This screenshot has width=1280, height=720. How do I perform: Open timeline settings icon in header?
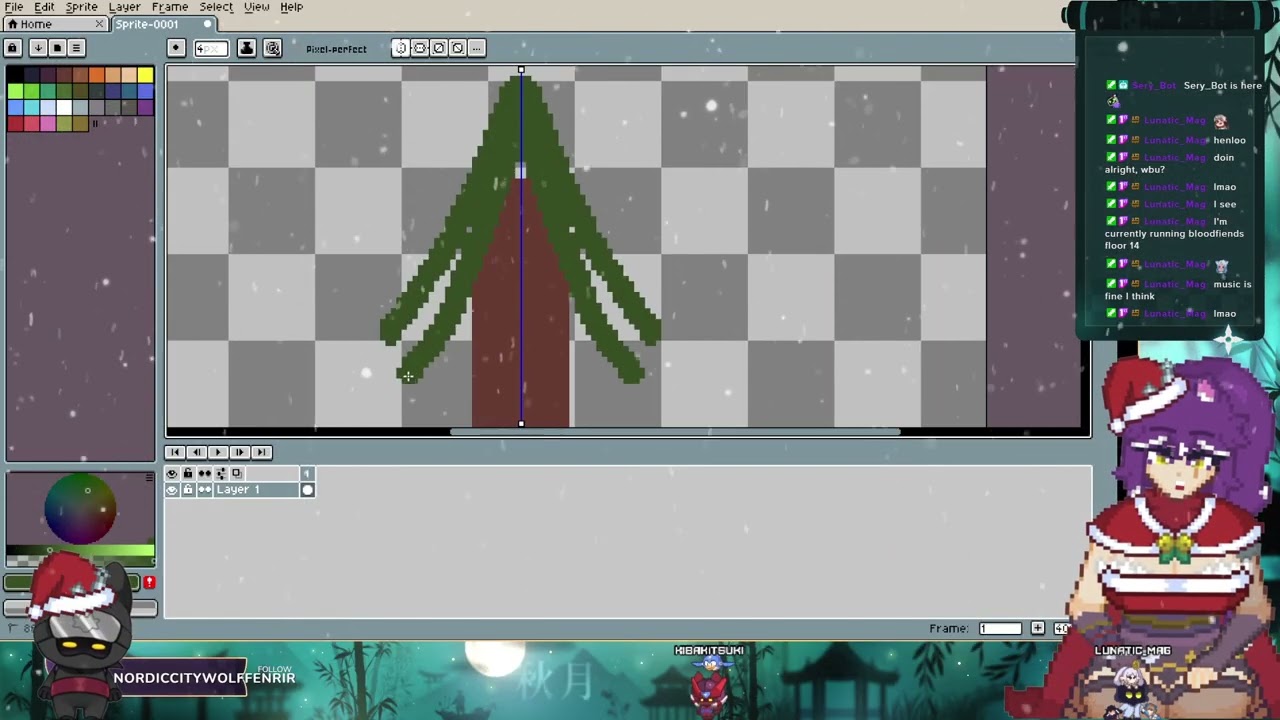click(220, 473)
